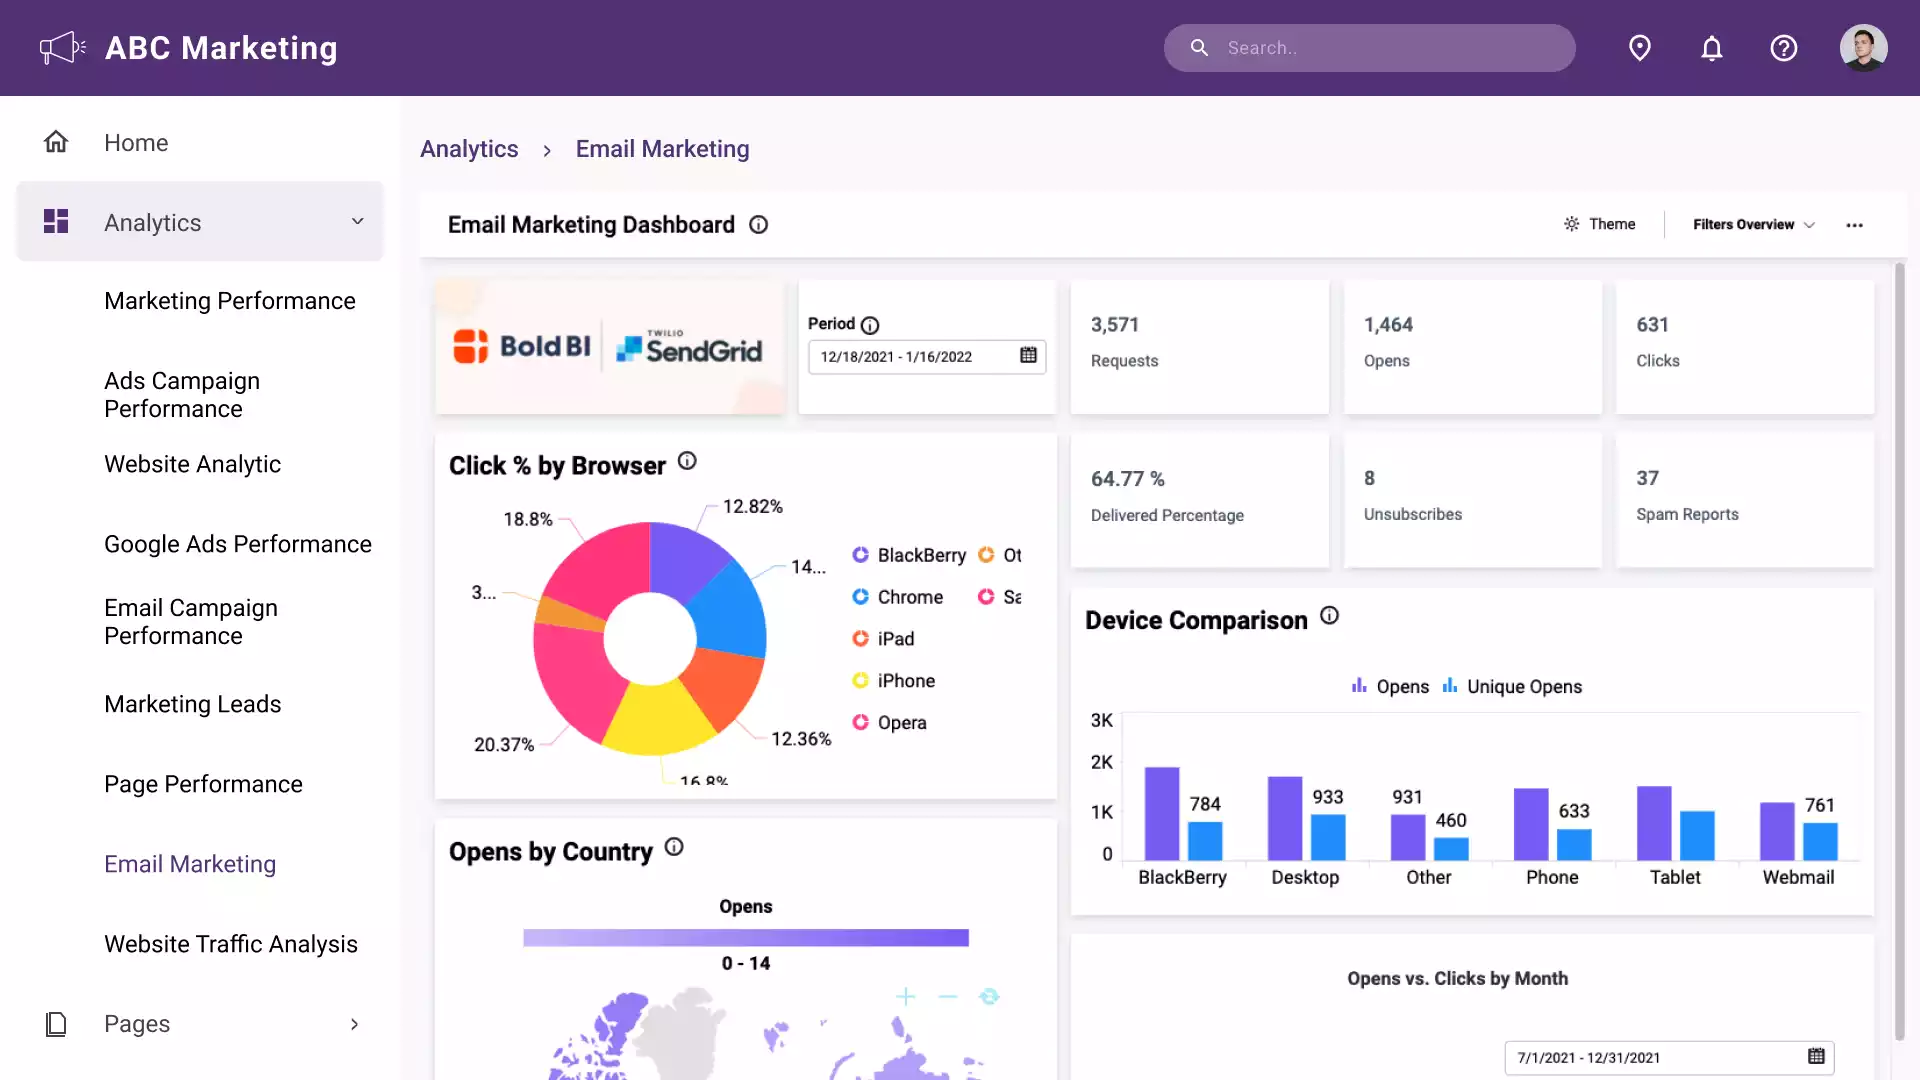
Task: Select Website Traffic Analysis menu item
Action: pos(230,944)
